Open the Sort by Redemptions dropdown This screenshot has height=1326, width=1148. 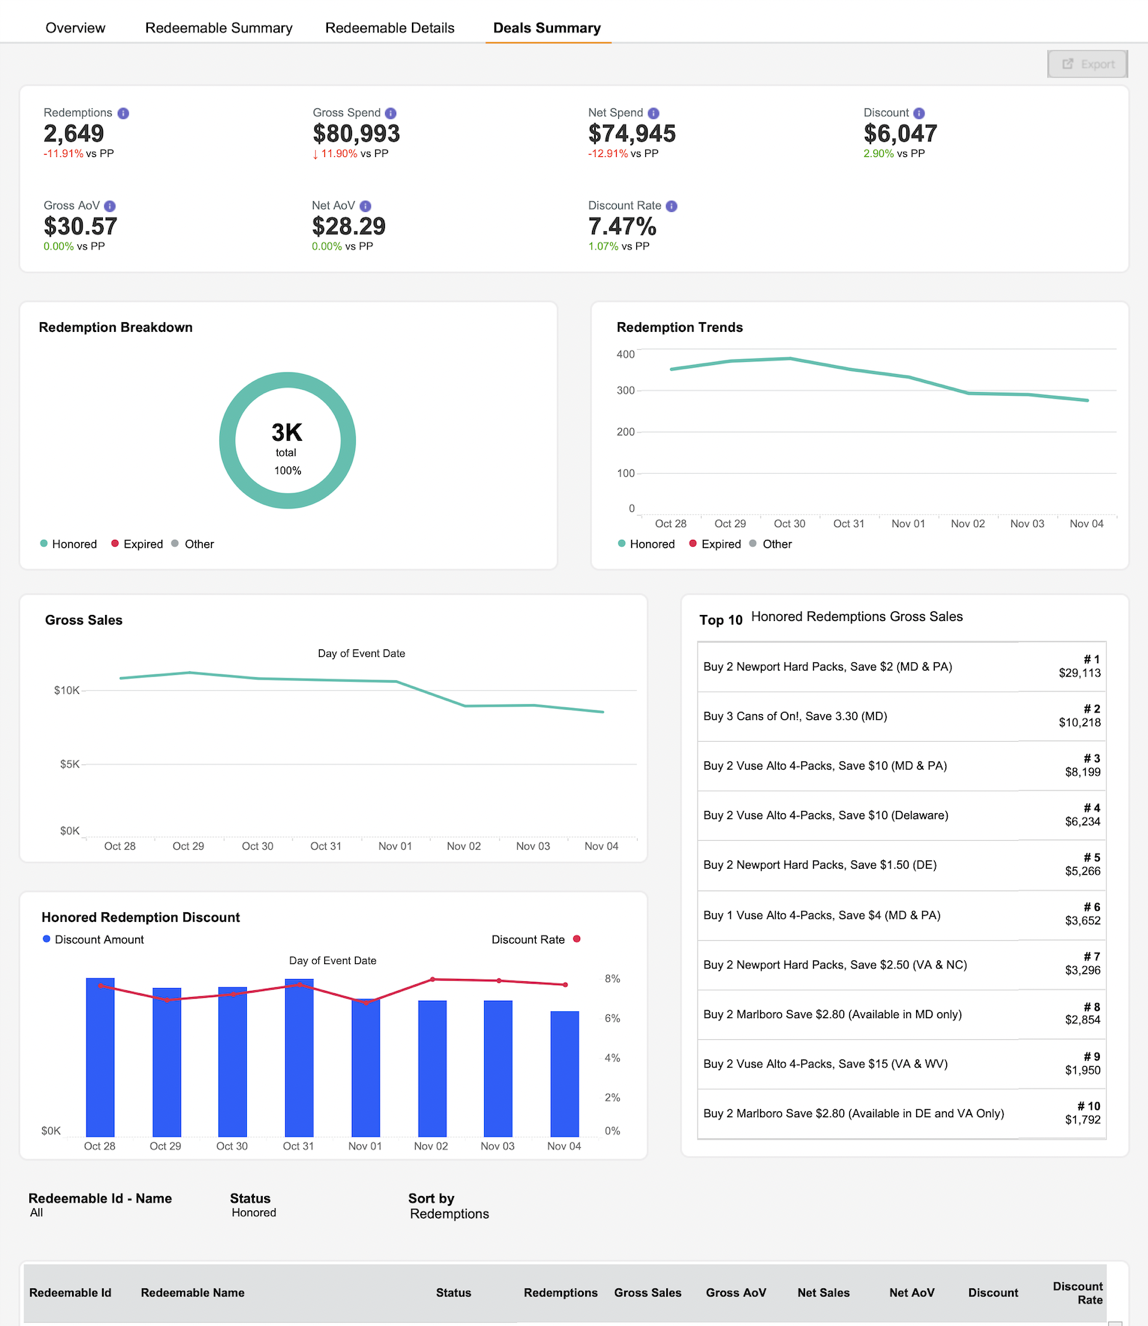(449, 1206)
